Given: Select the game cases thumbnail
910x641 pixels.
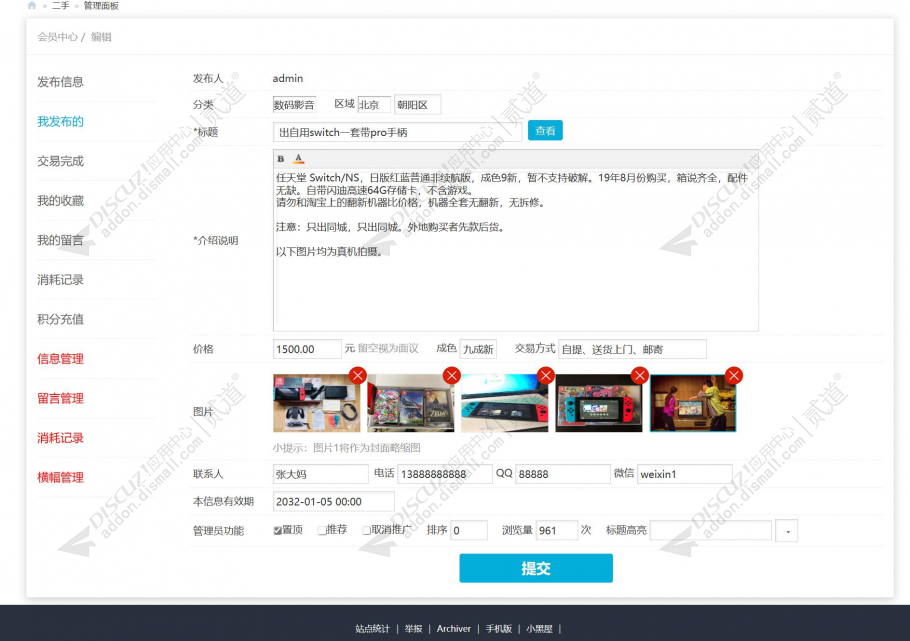Looking at the screenshot, I should coord(410,403).
